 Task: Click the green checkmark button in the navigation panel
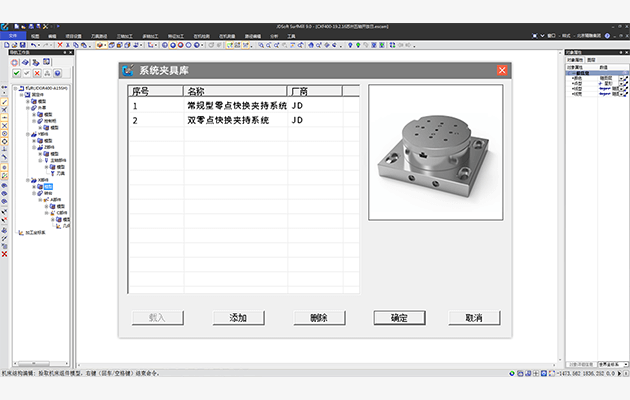point(16,73)
